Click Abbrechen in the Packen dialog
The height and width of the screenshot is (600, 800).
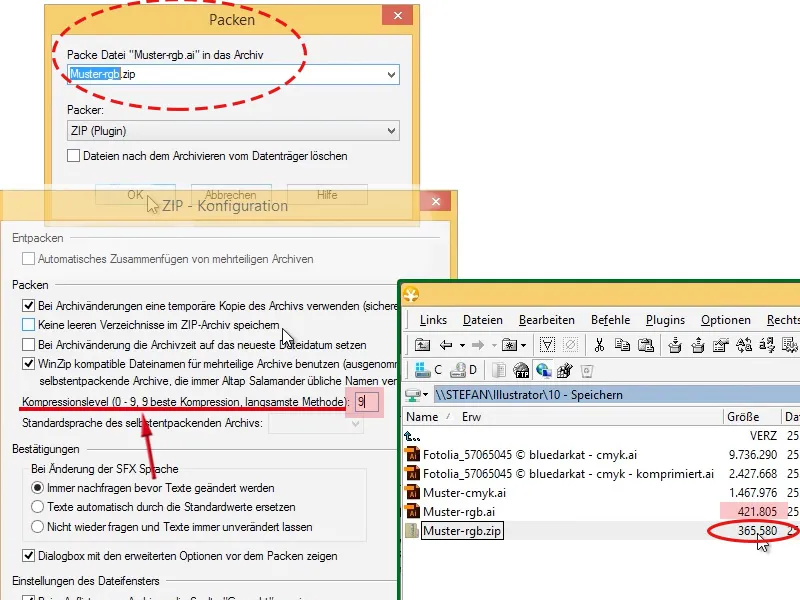click(x=231, y=195)
